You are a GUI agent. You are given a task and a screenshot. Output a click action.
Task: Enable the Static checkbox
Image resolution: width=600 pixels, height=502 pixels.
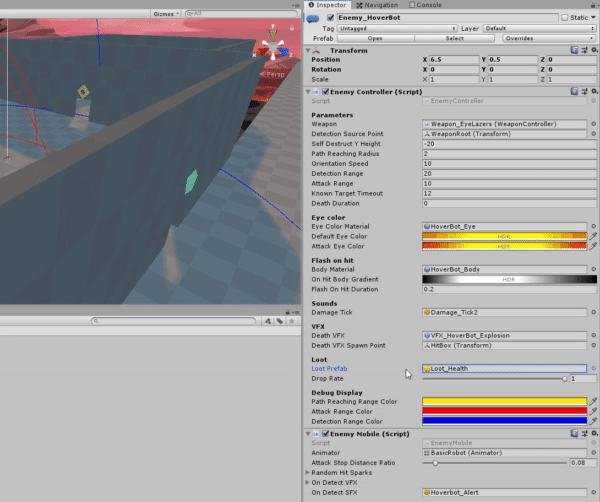(565, 18)
